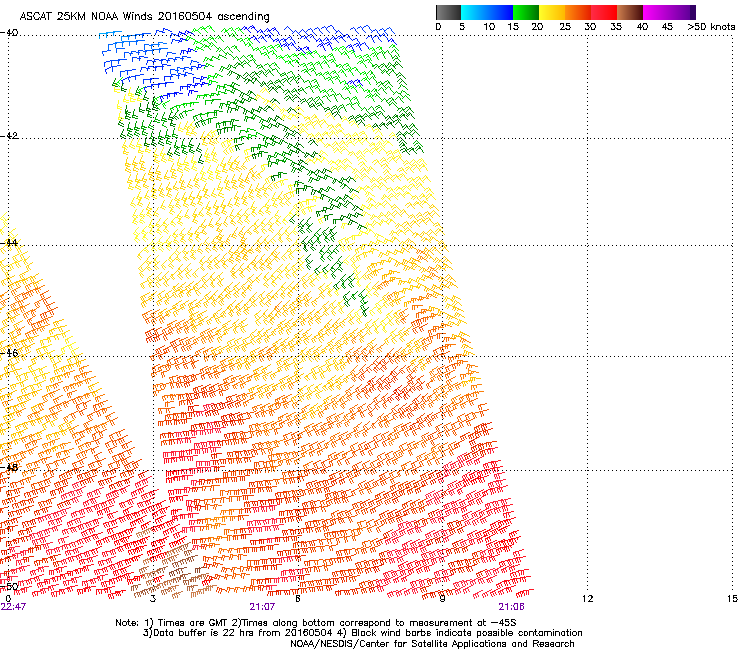Click the latitude label '-42'

tap(9, 135)
